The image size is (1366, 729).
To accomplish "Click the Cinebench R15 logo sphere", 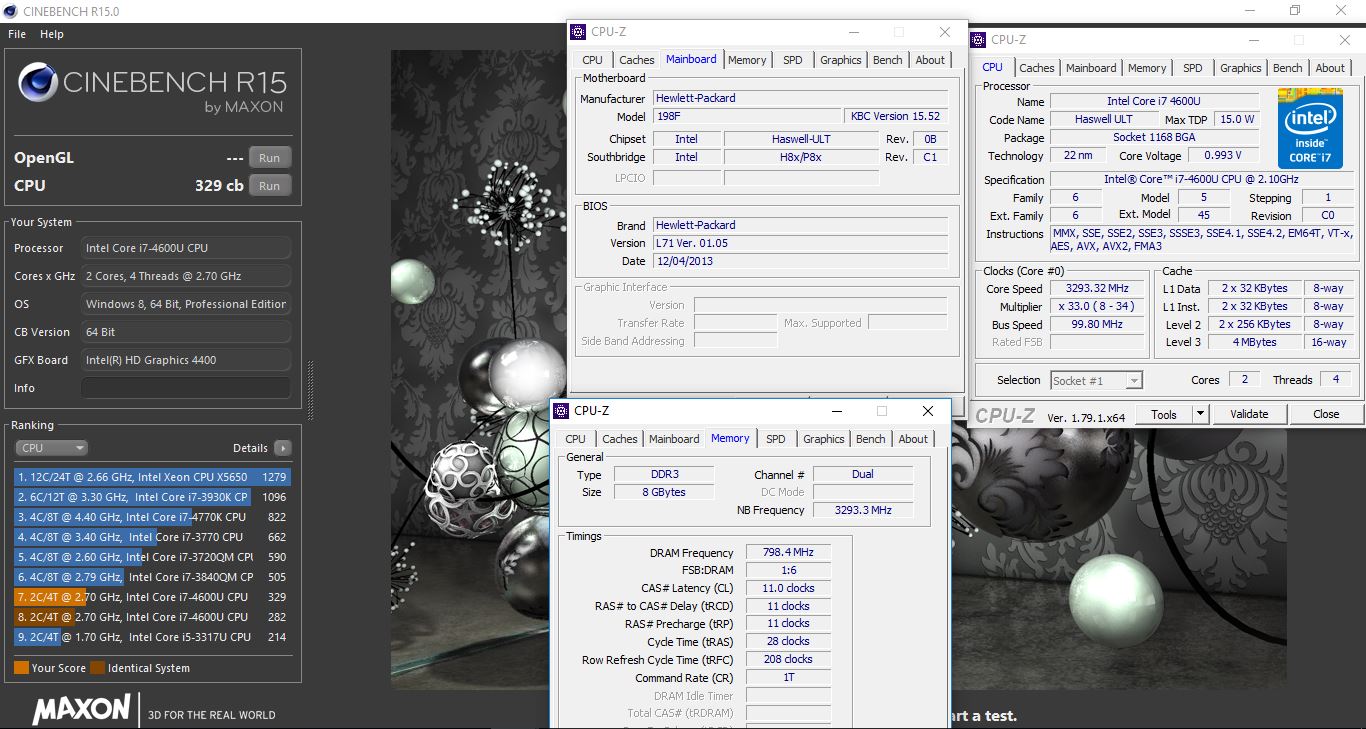I will pyautogui.click(x=37, y=82).
